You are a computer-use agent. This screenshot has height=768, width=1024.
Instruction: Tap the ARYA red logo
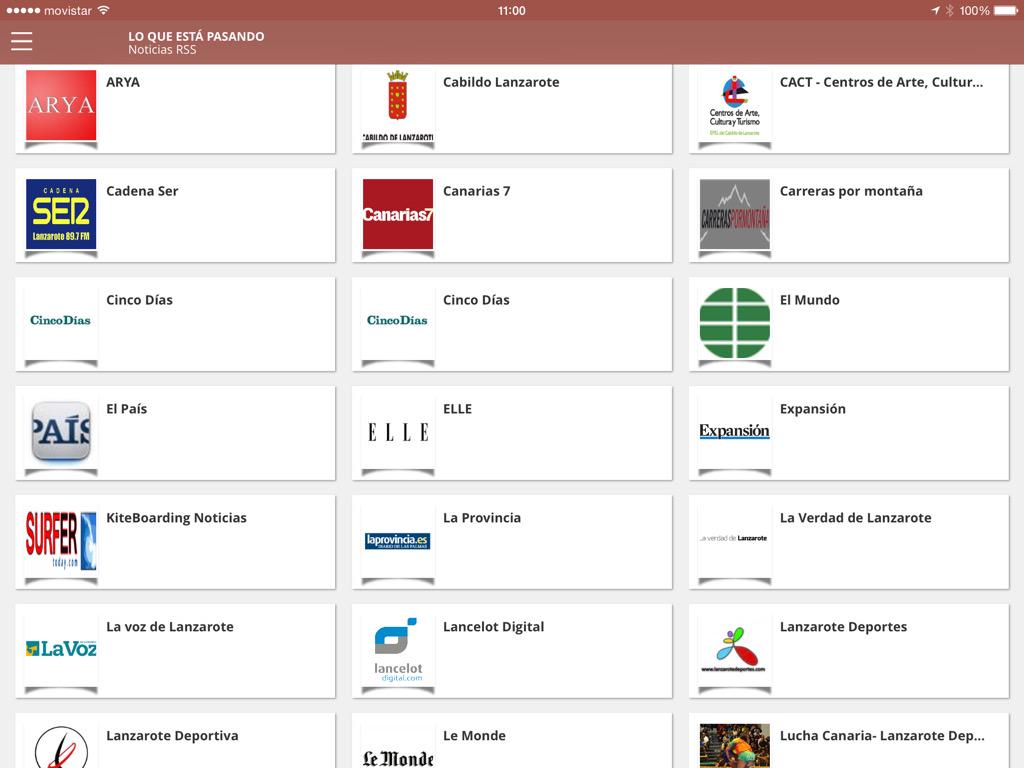tap(61, 105)
